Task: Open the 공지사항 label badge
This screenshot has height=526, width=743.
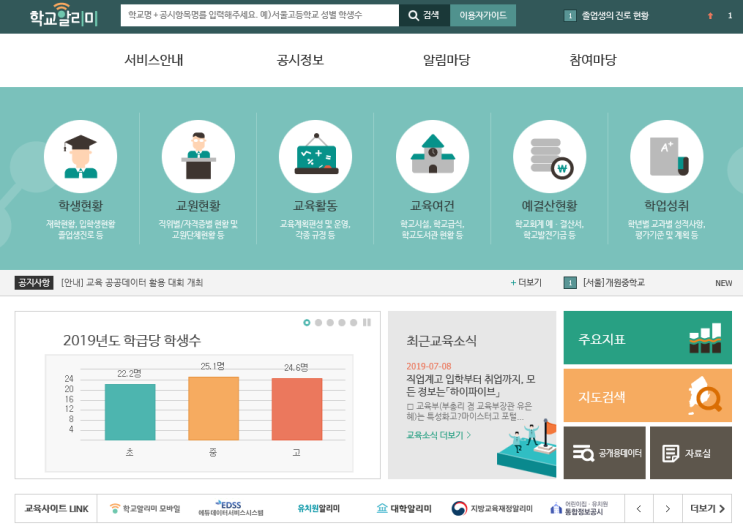Action: pyautogui.click(x=34, y=283)
